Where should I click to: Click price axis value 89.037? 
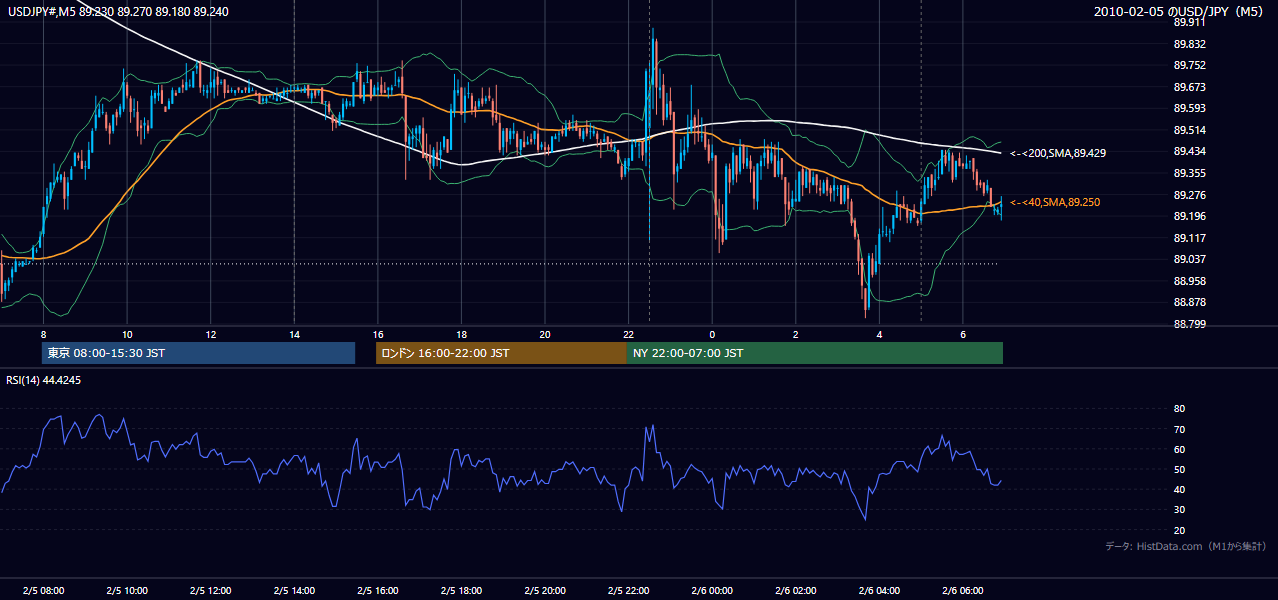pos(1189,259)
